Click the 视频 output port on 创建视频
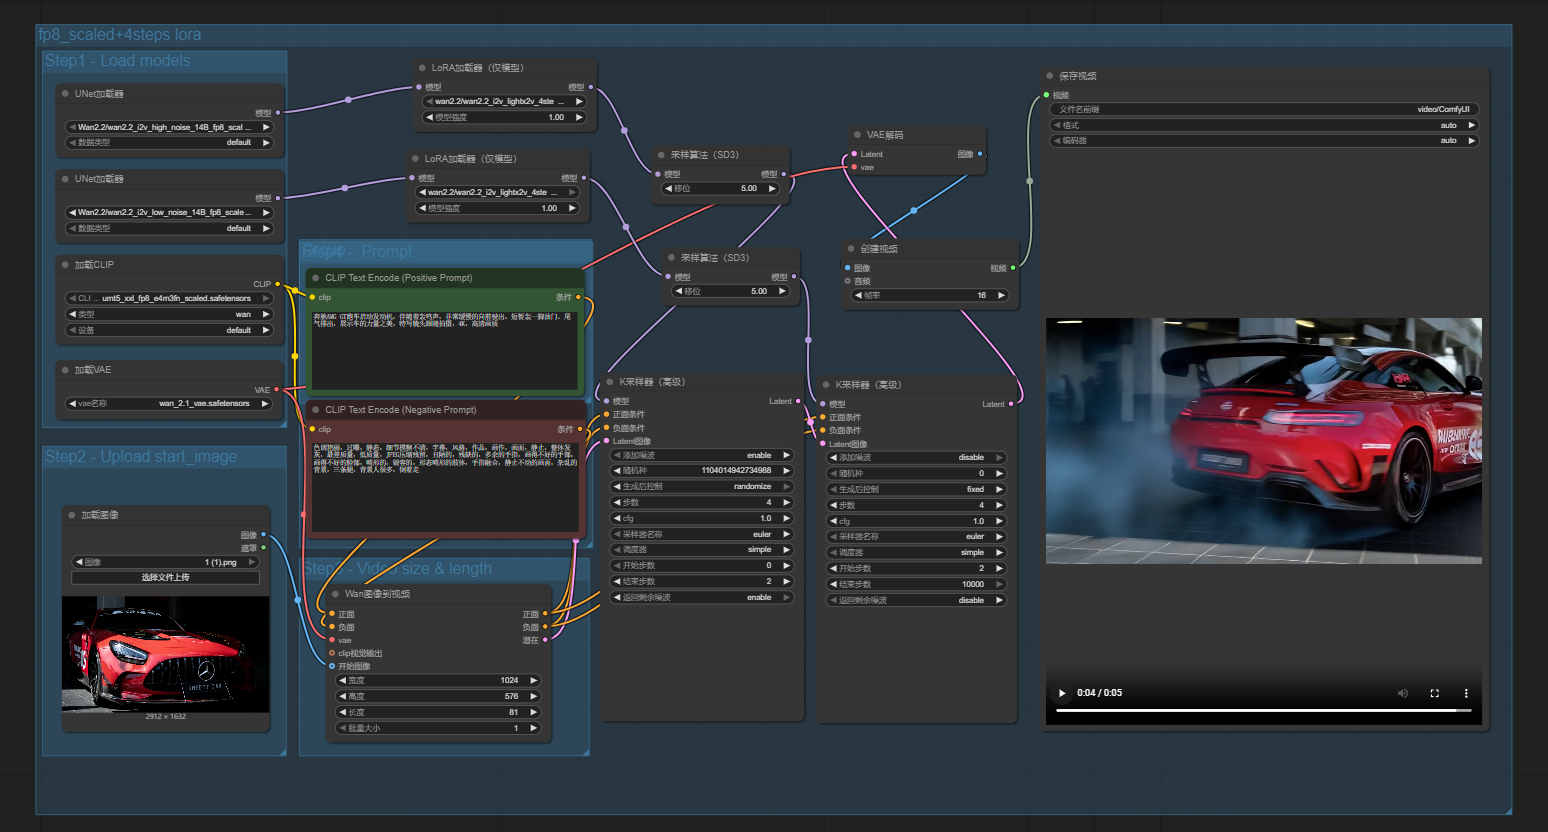Viewport: 1548px width, 832px height. click(x=1013, y=268)
